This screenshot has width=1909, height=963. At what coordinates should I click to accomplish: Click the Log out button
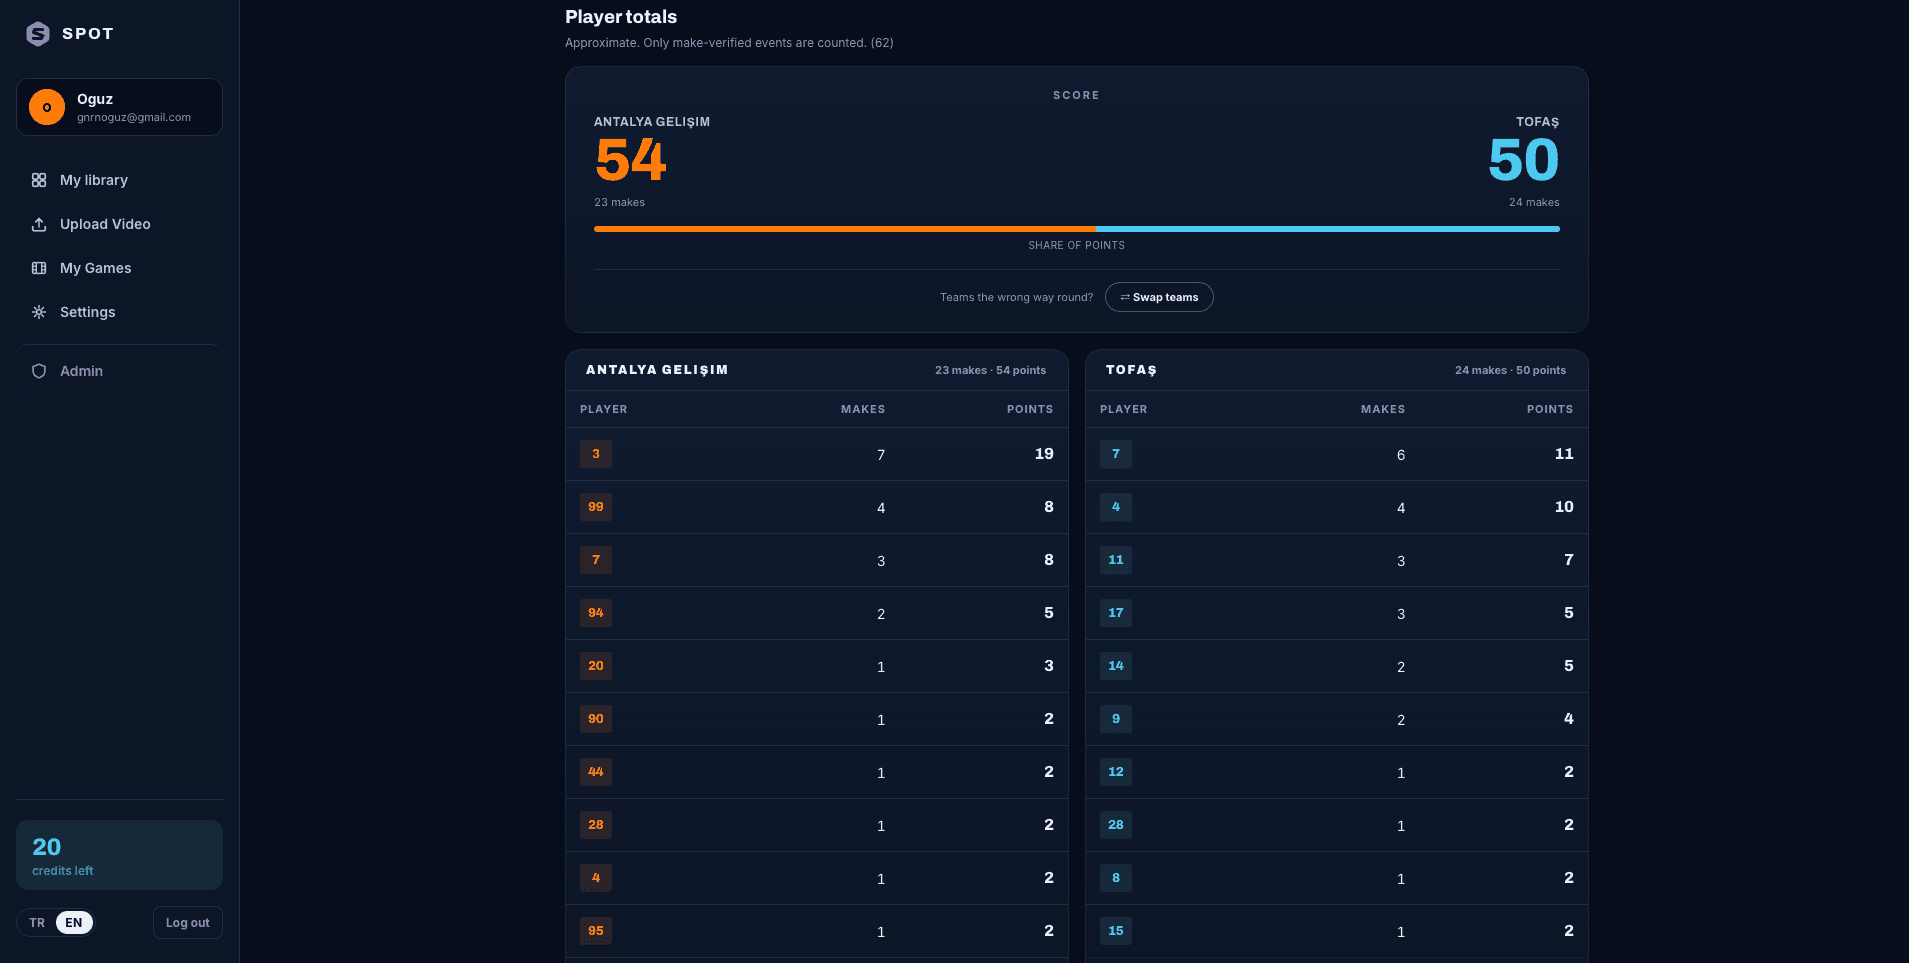click(x=188, y=923)
